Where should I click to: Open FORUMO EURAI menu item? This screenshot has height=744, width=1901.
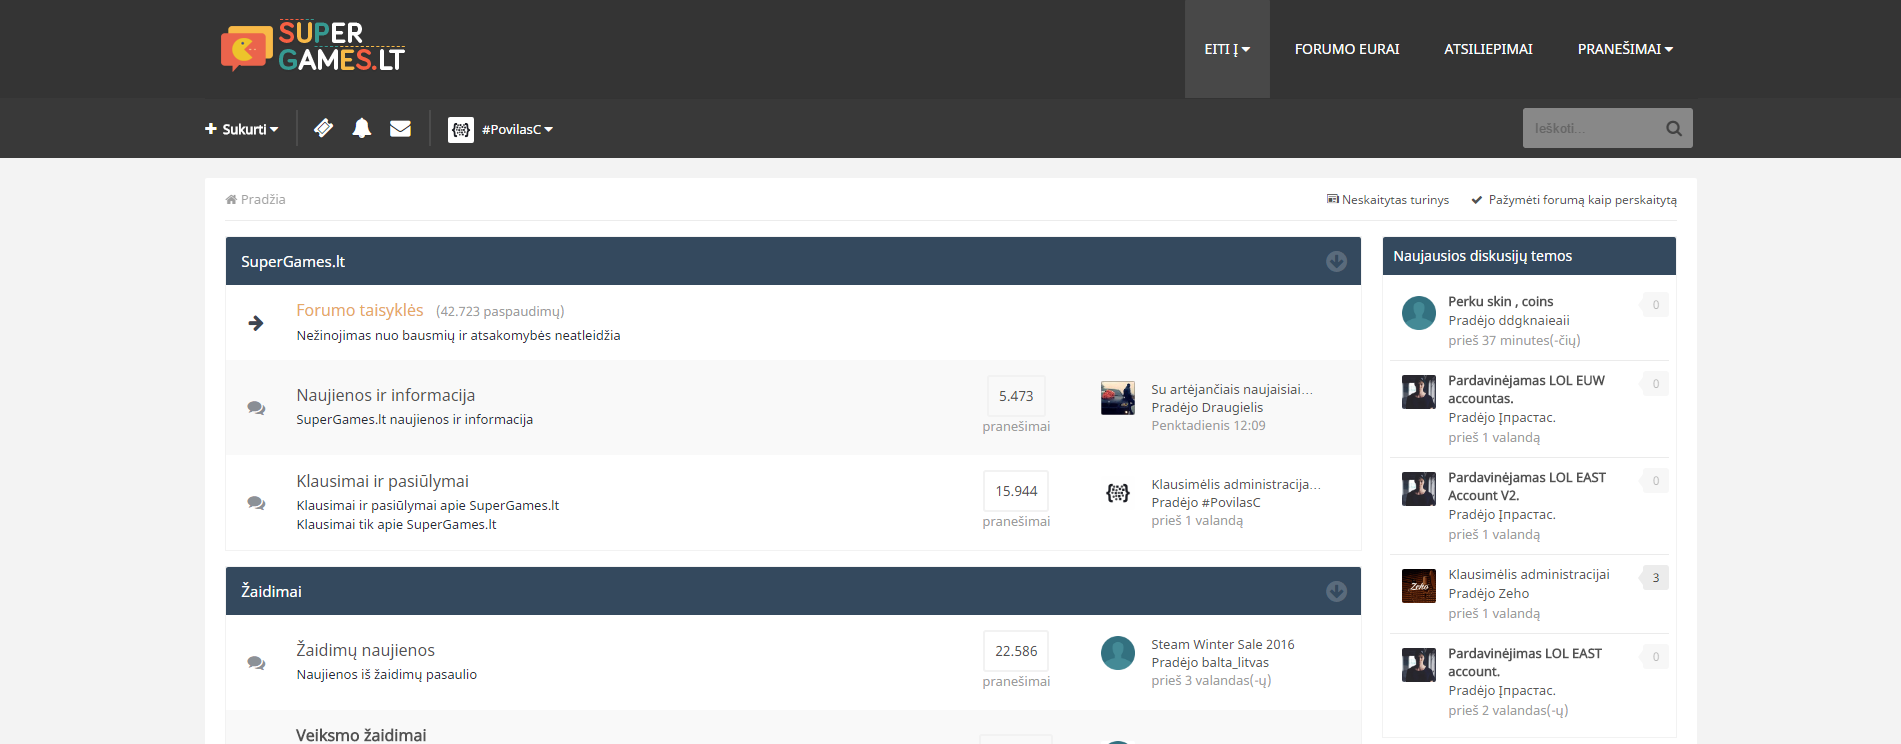pos(1347,49)
